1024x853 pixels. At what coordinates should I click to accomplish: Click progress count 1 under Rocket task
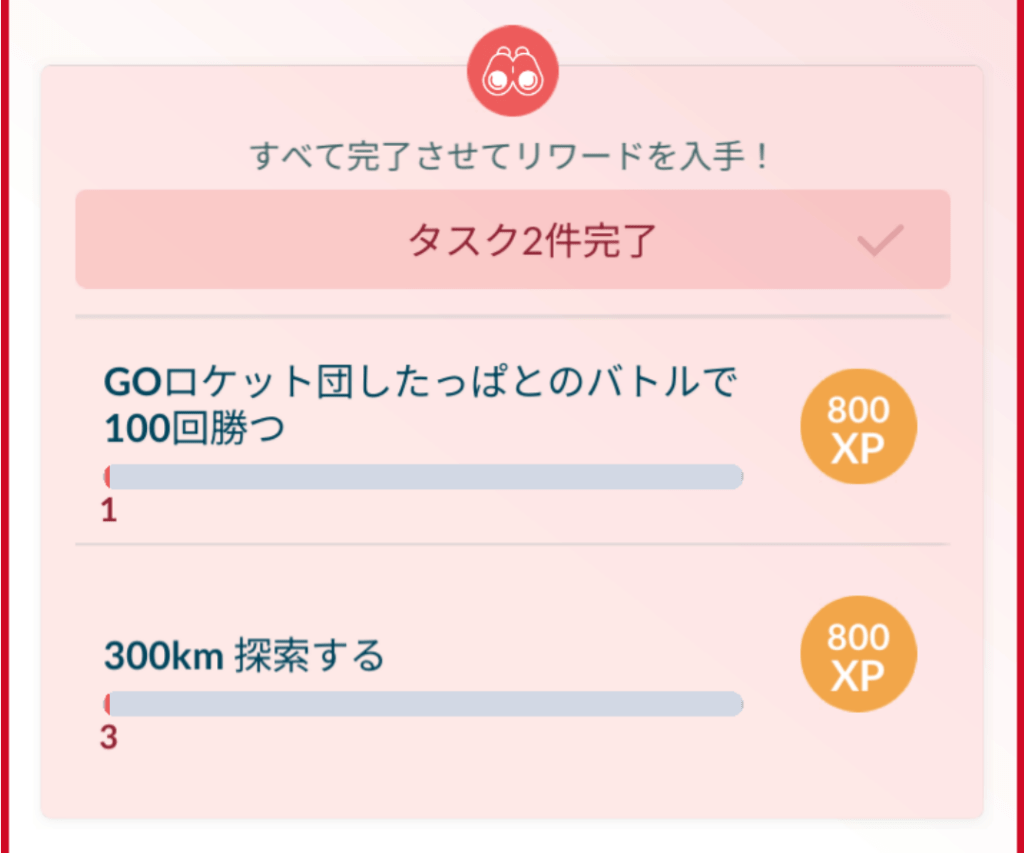[109, 512]
